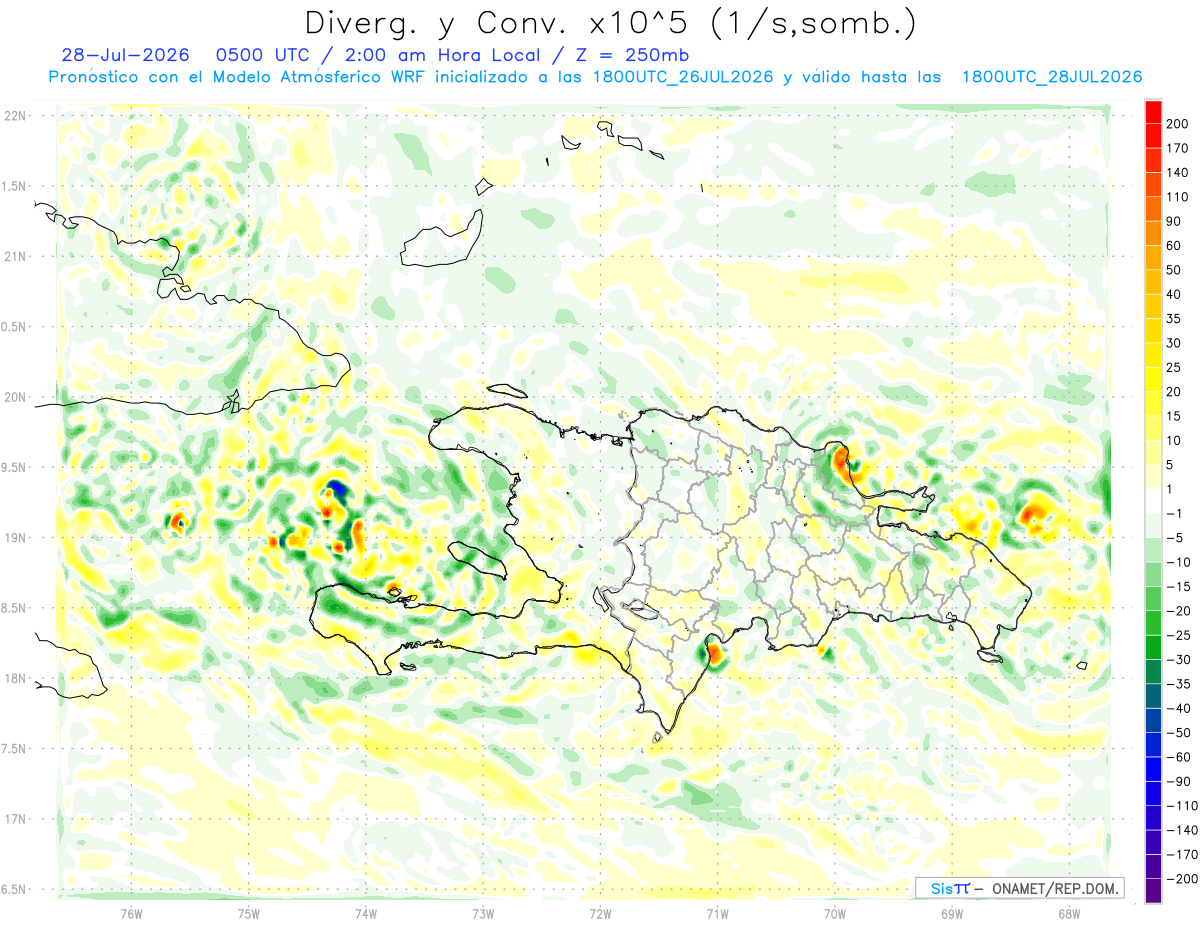
Task: Click the "21N" latitude axis label
Action: (x=15, y=257)
